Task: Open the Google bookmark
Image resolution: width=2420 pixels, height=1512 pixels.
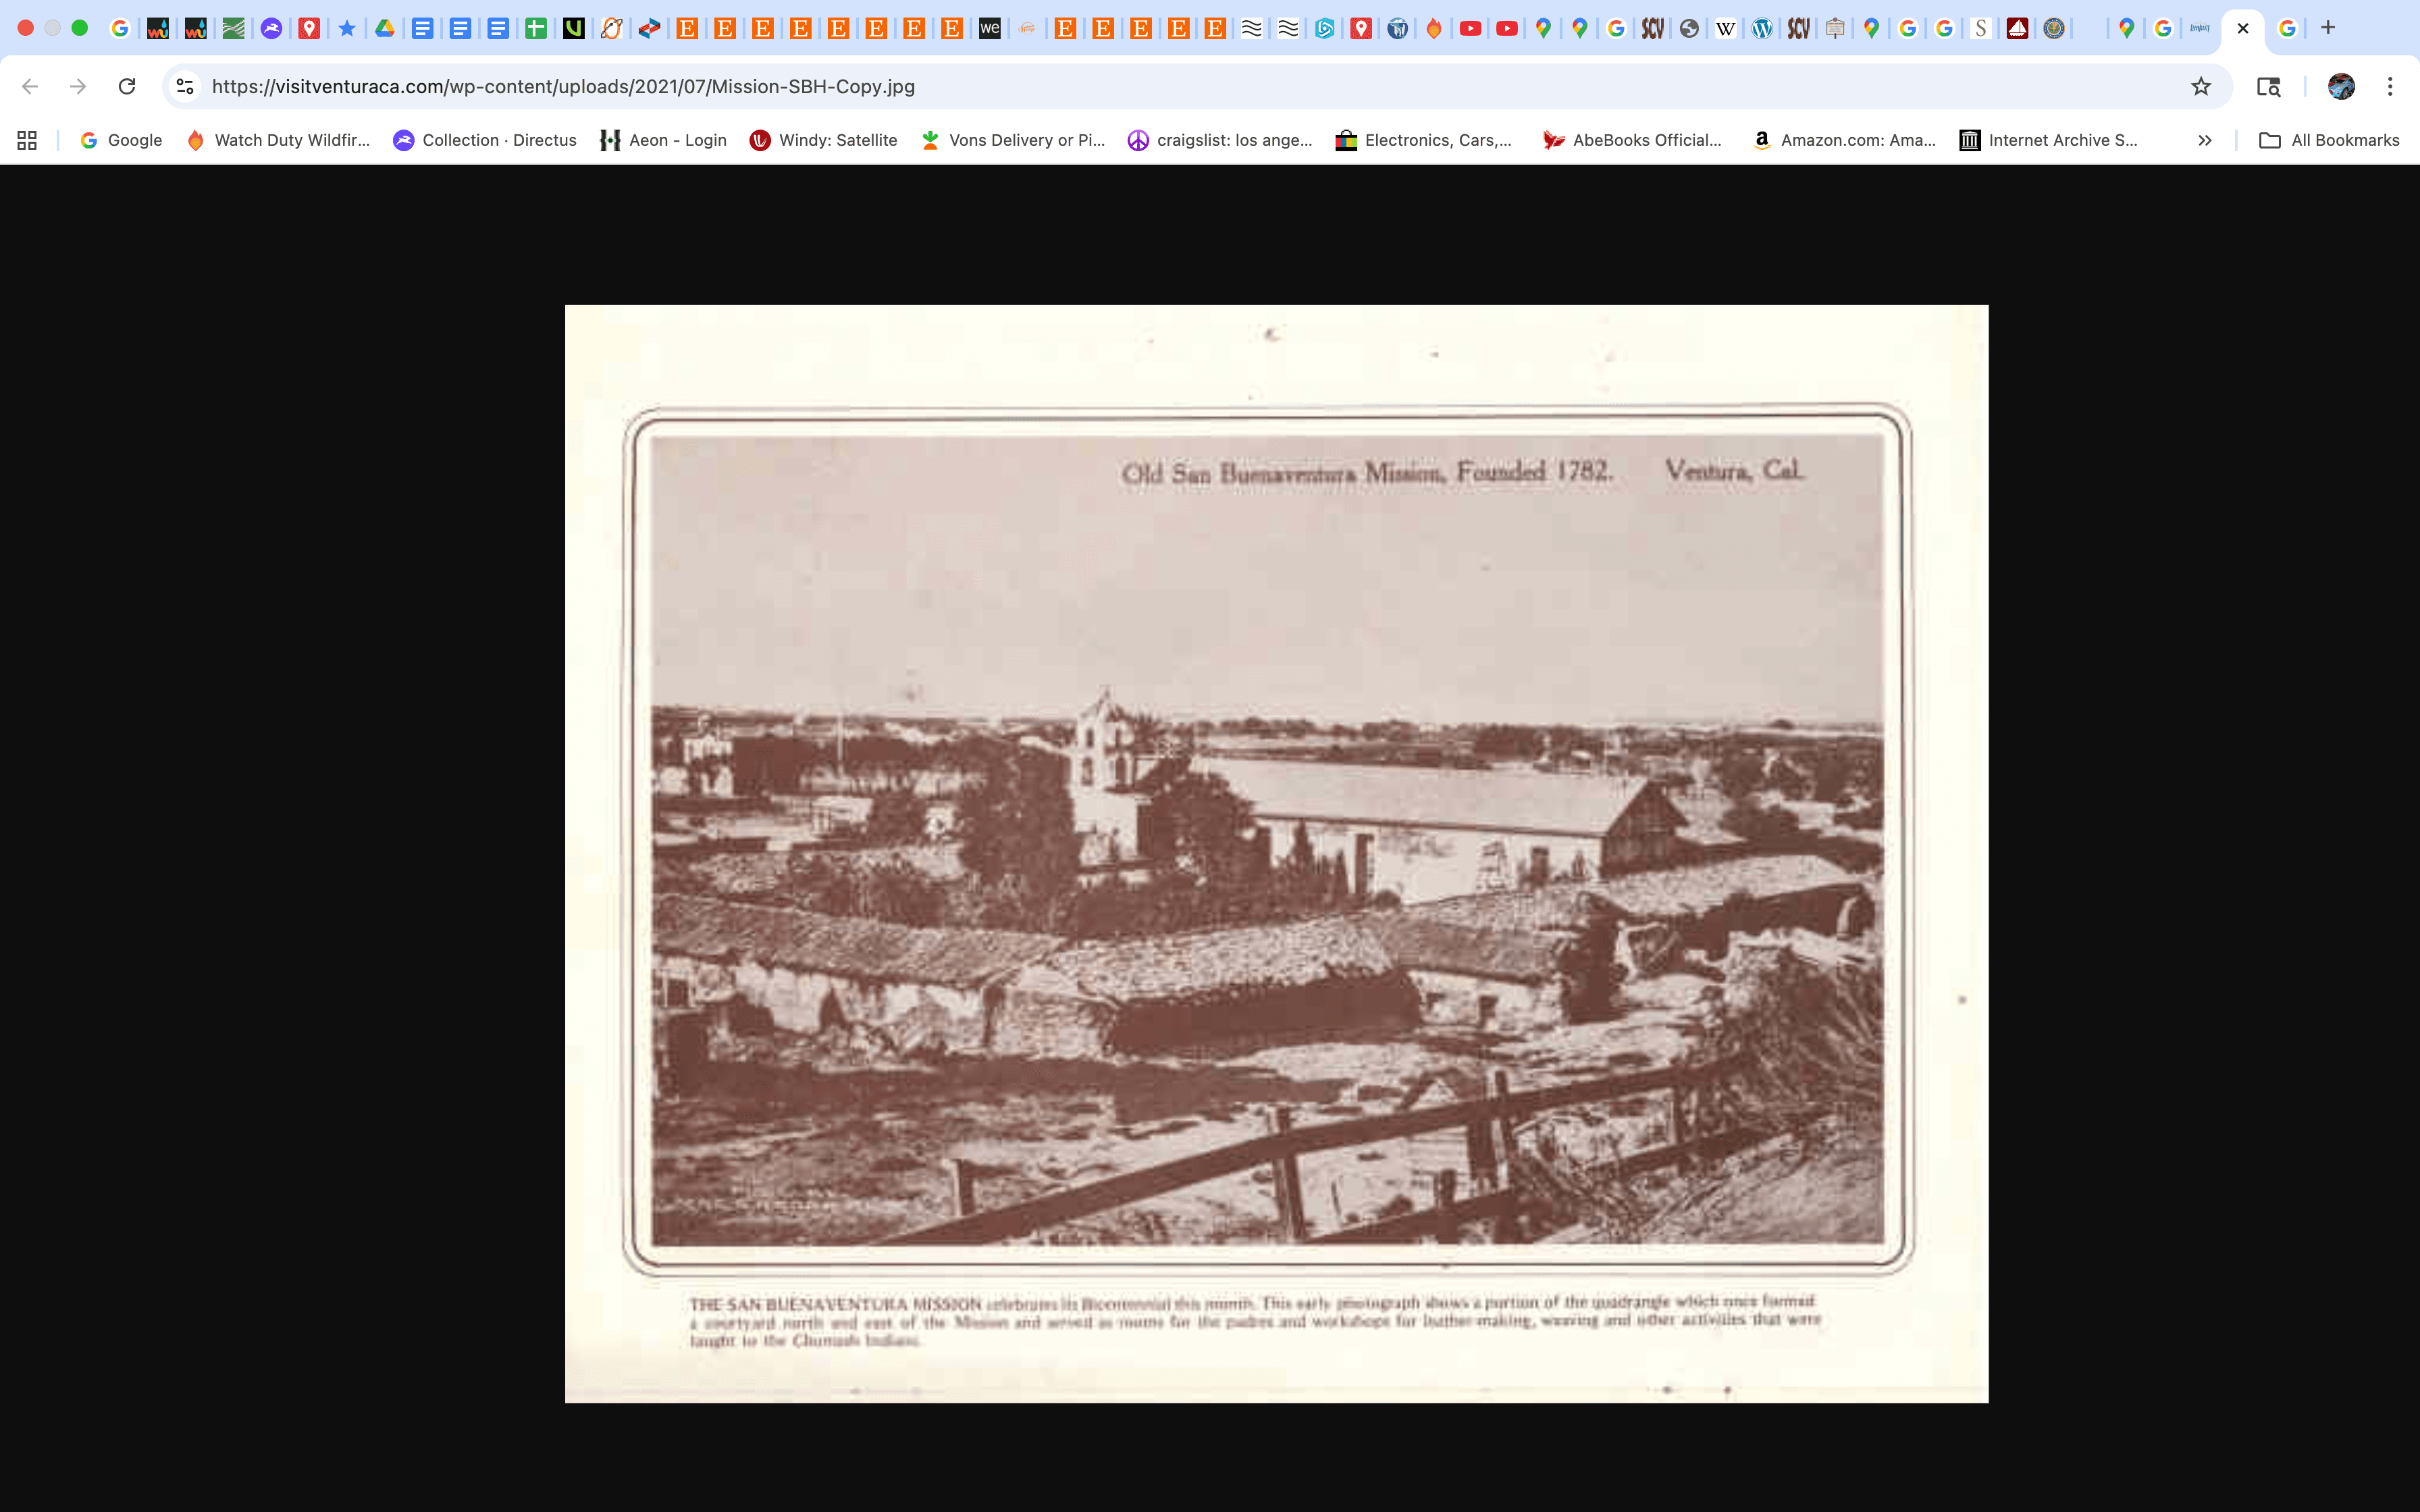Action: tap(121, 140)
